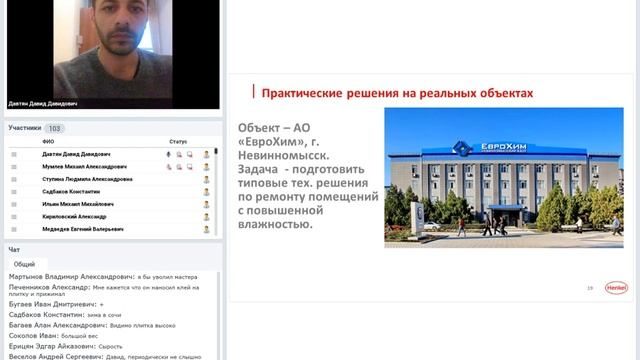Click the Henkel logo on the slide
Viewport: 640px width, 360px height.
(616, 288)
